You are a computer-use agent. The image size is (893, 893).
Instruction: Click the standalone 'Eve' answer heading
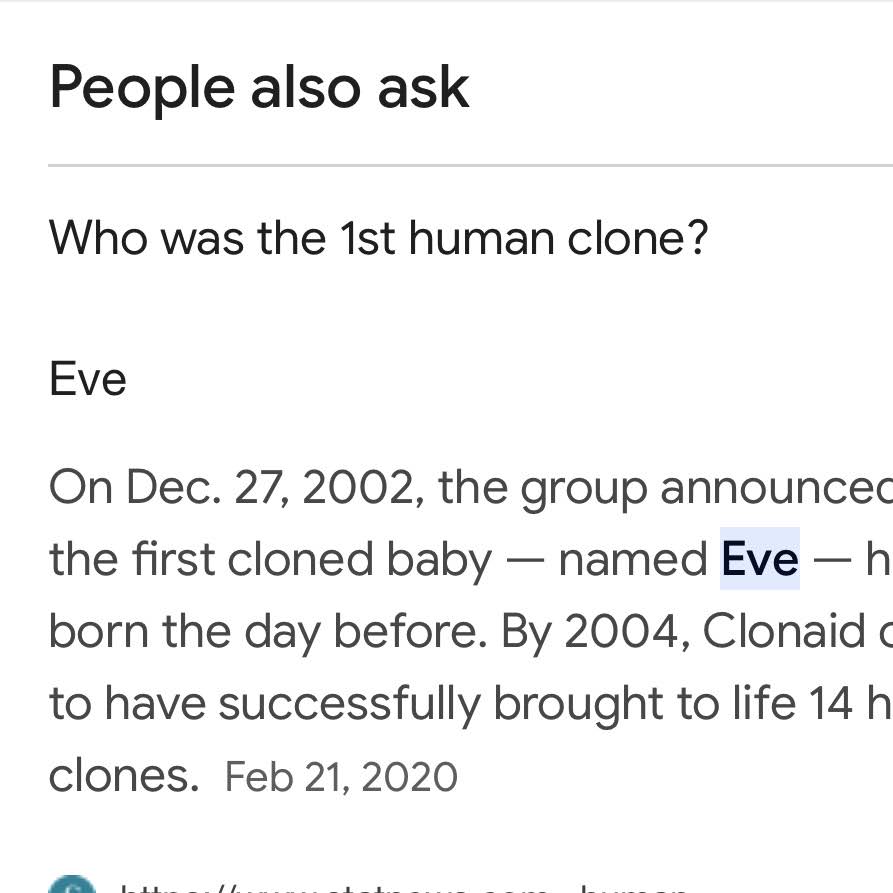coord(88,380)
